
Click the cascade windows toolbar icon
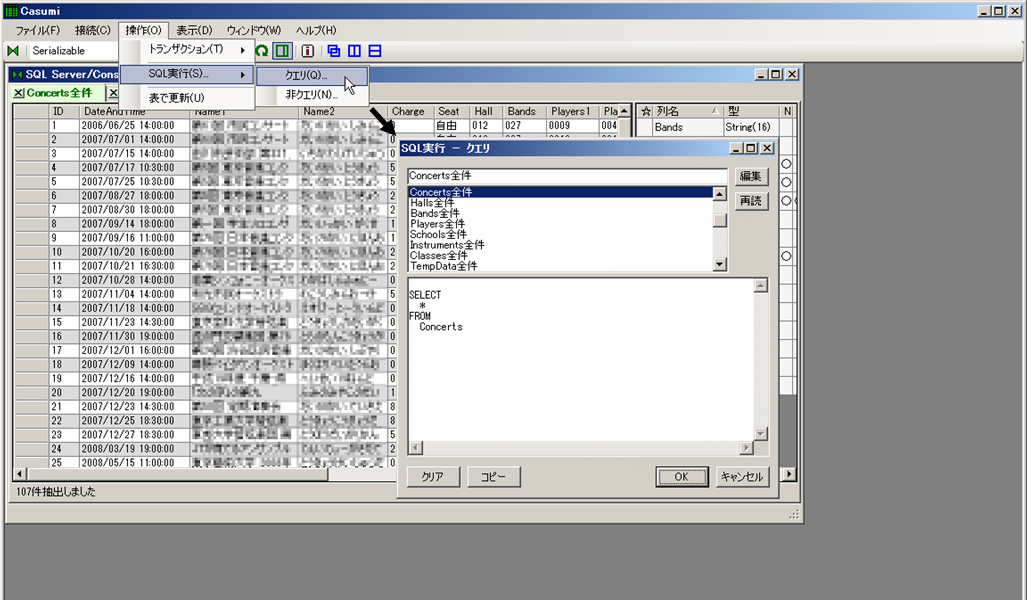(334, 50)
